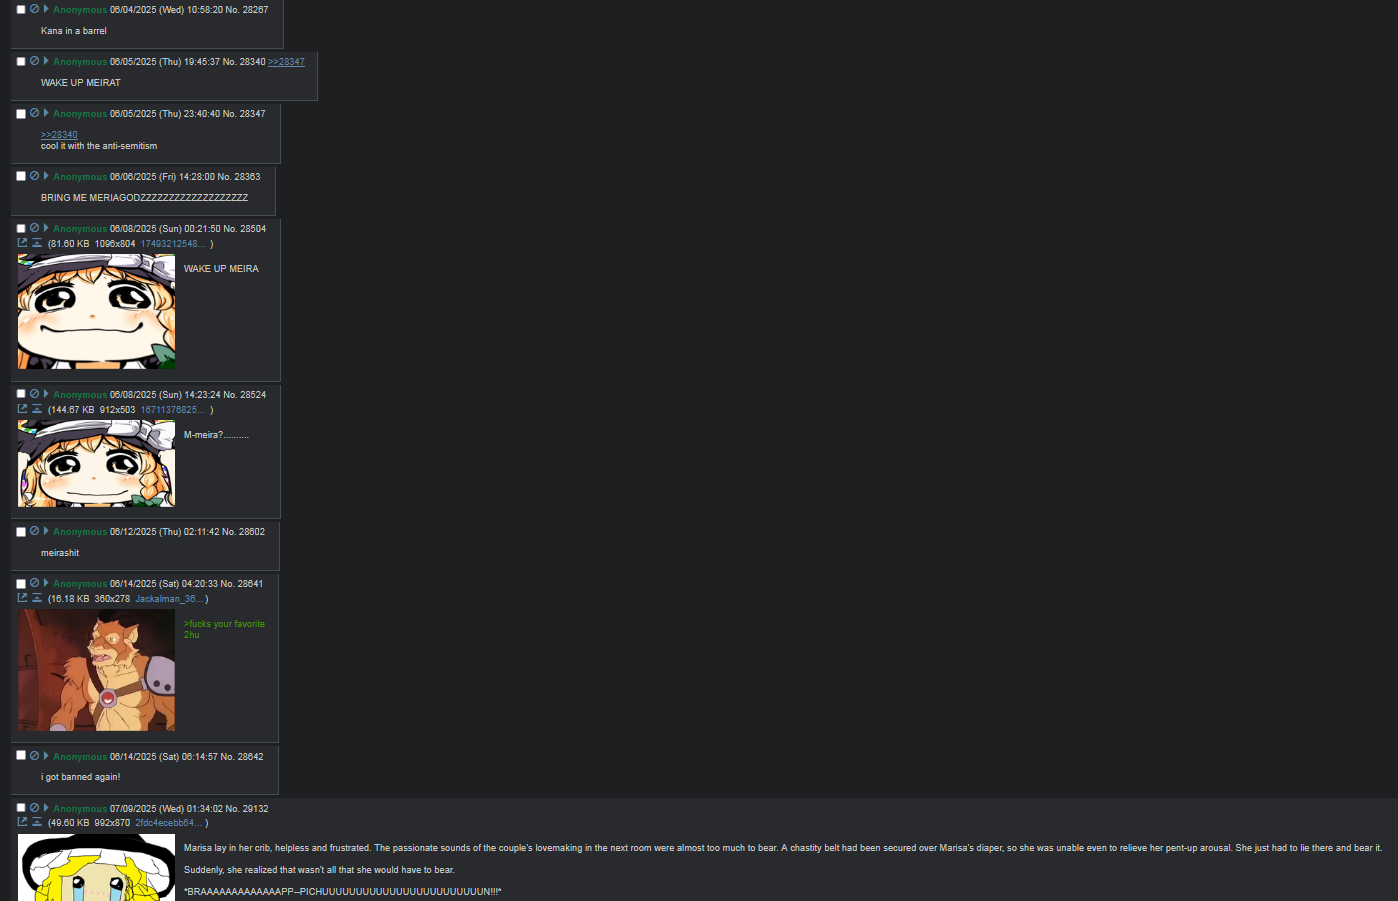Select the checkbox on post No. 28641

(21, 584)
